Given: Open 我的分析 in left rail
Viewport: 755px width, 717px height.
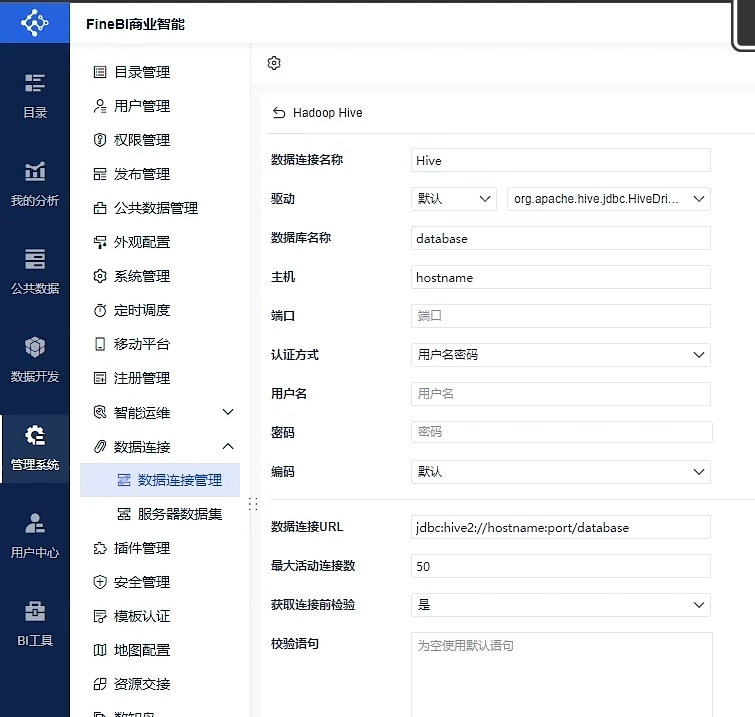Looking at the screenshot, I should pyautogui.click(x=35, y=184).
